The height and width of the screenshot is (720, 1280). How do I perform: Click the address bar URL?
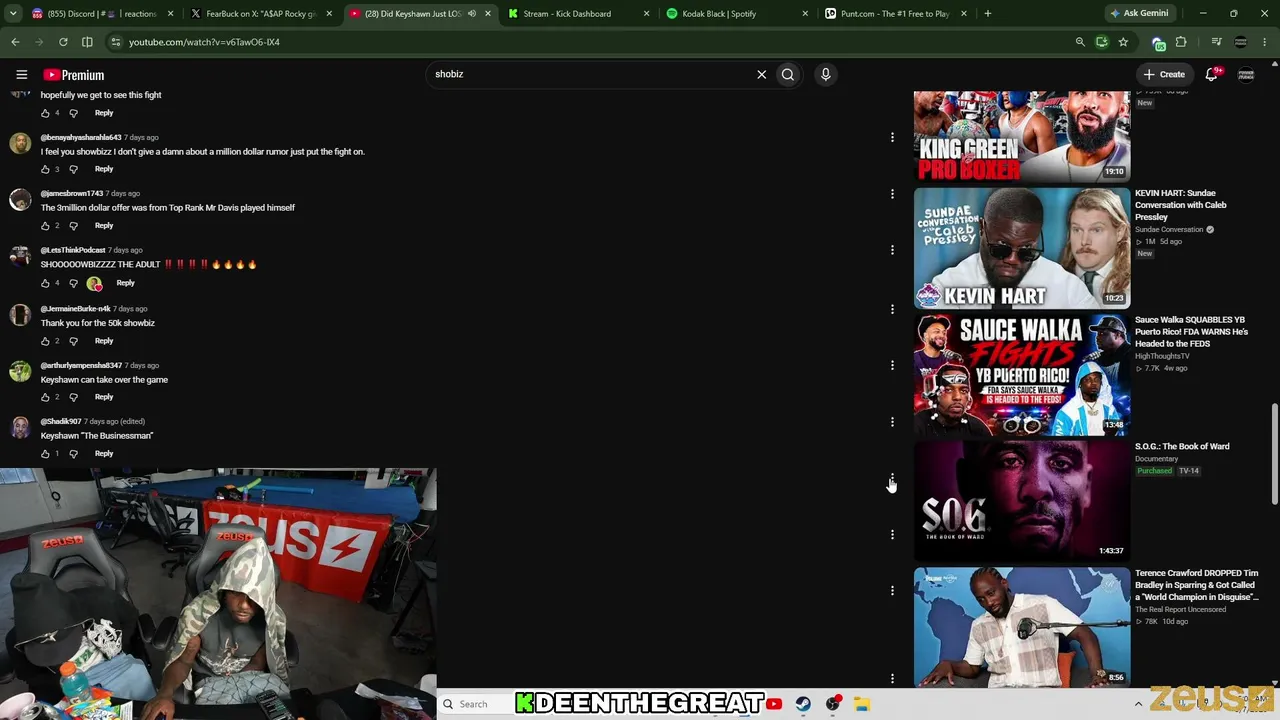point(204,42)
